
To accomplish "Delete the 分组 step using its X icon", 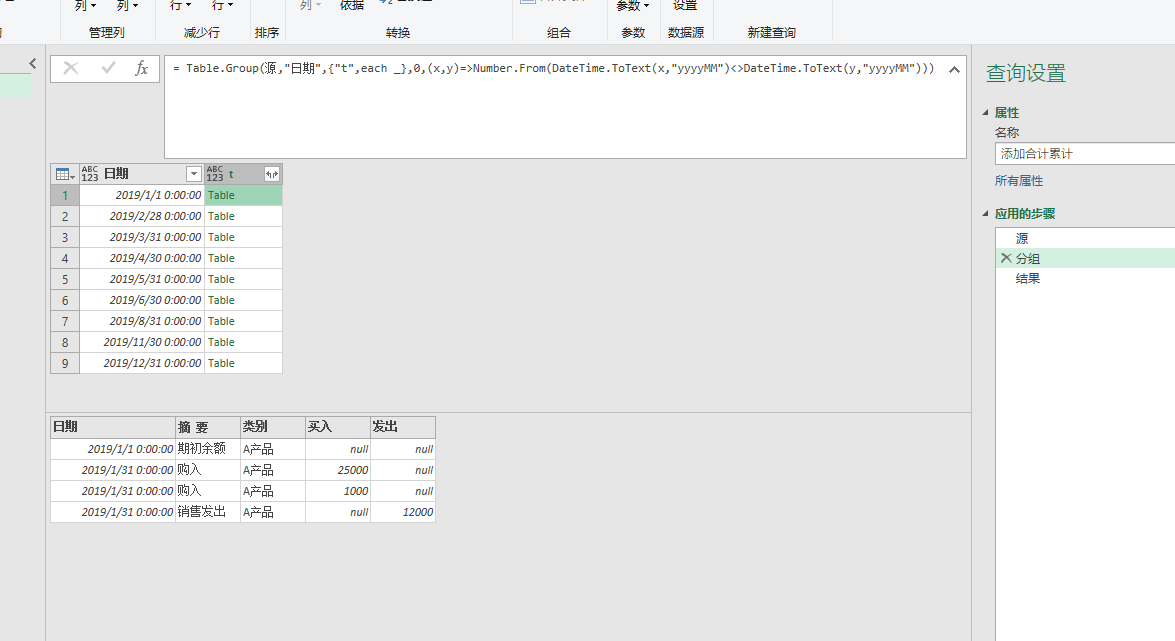I will 1007,259.
